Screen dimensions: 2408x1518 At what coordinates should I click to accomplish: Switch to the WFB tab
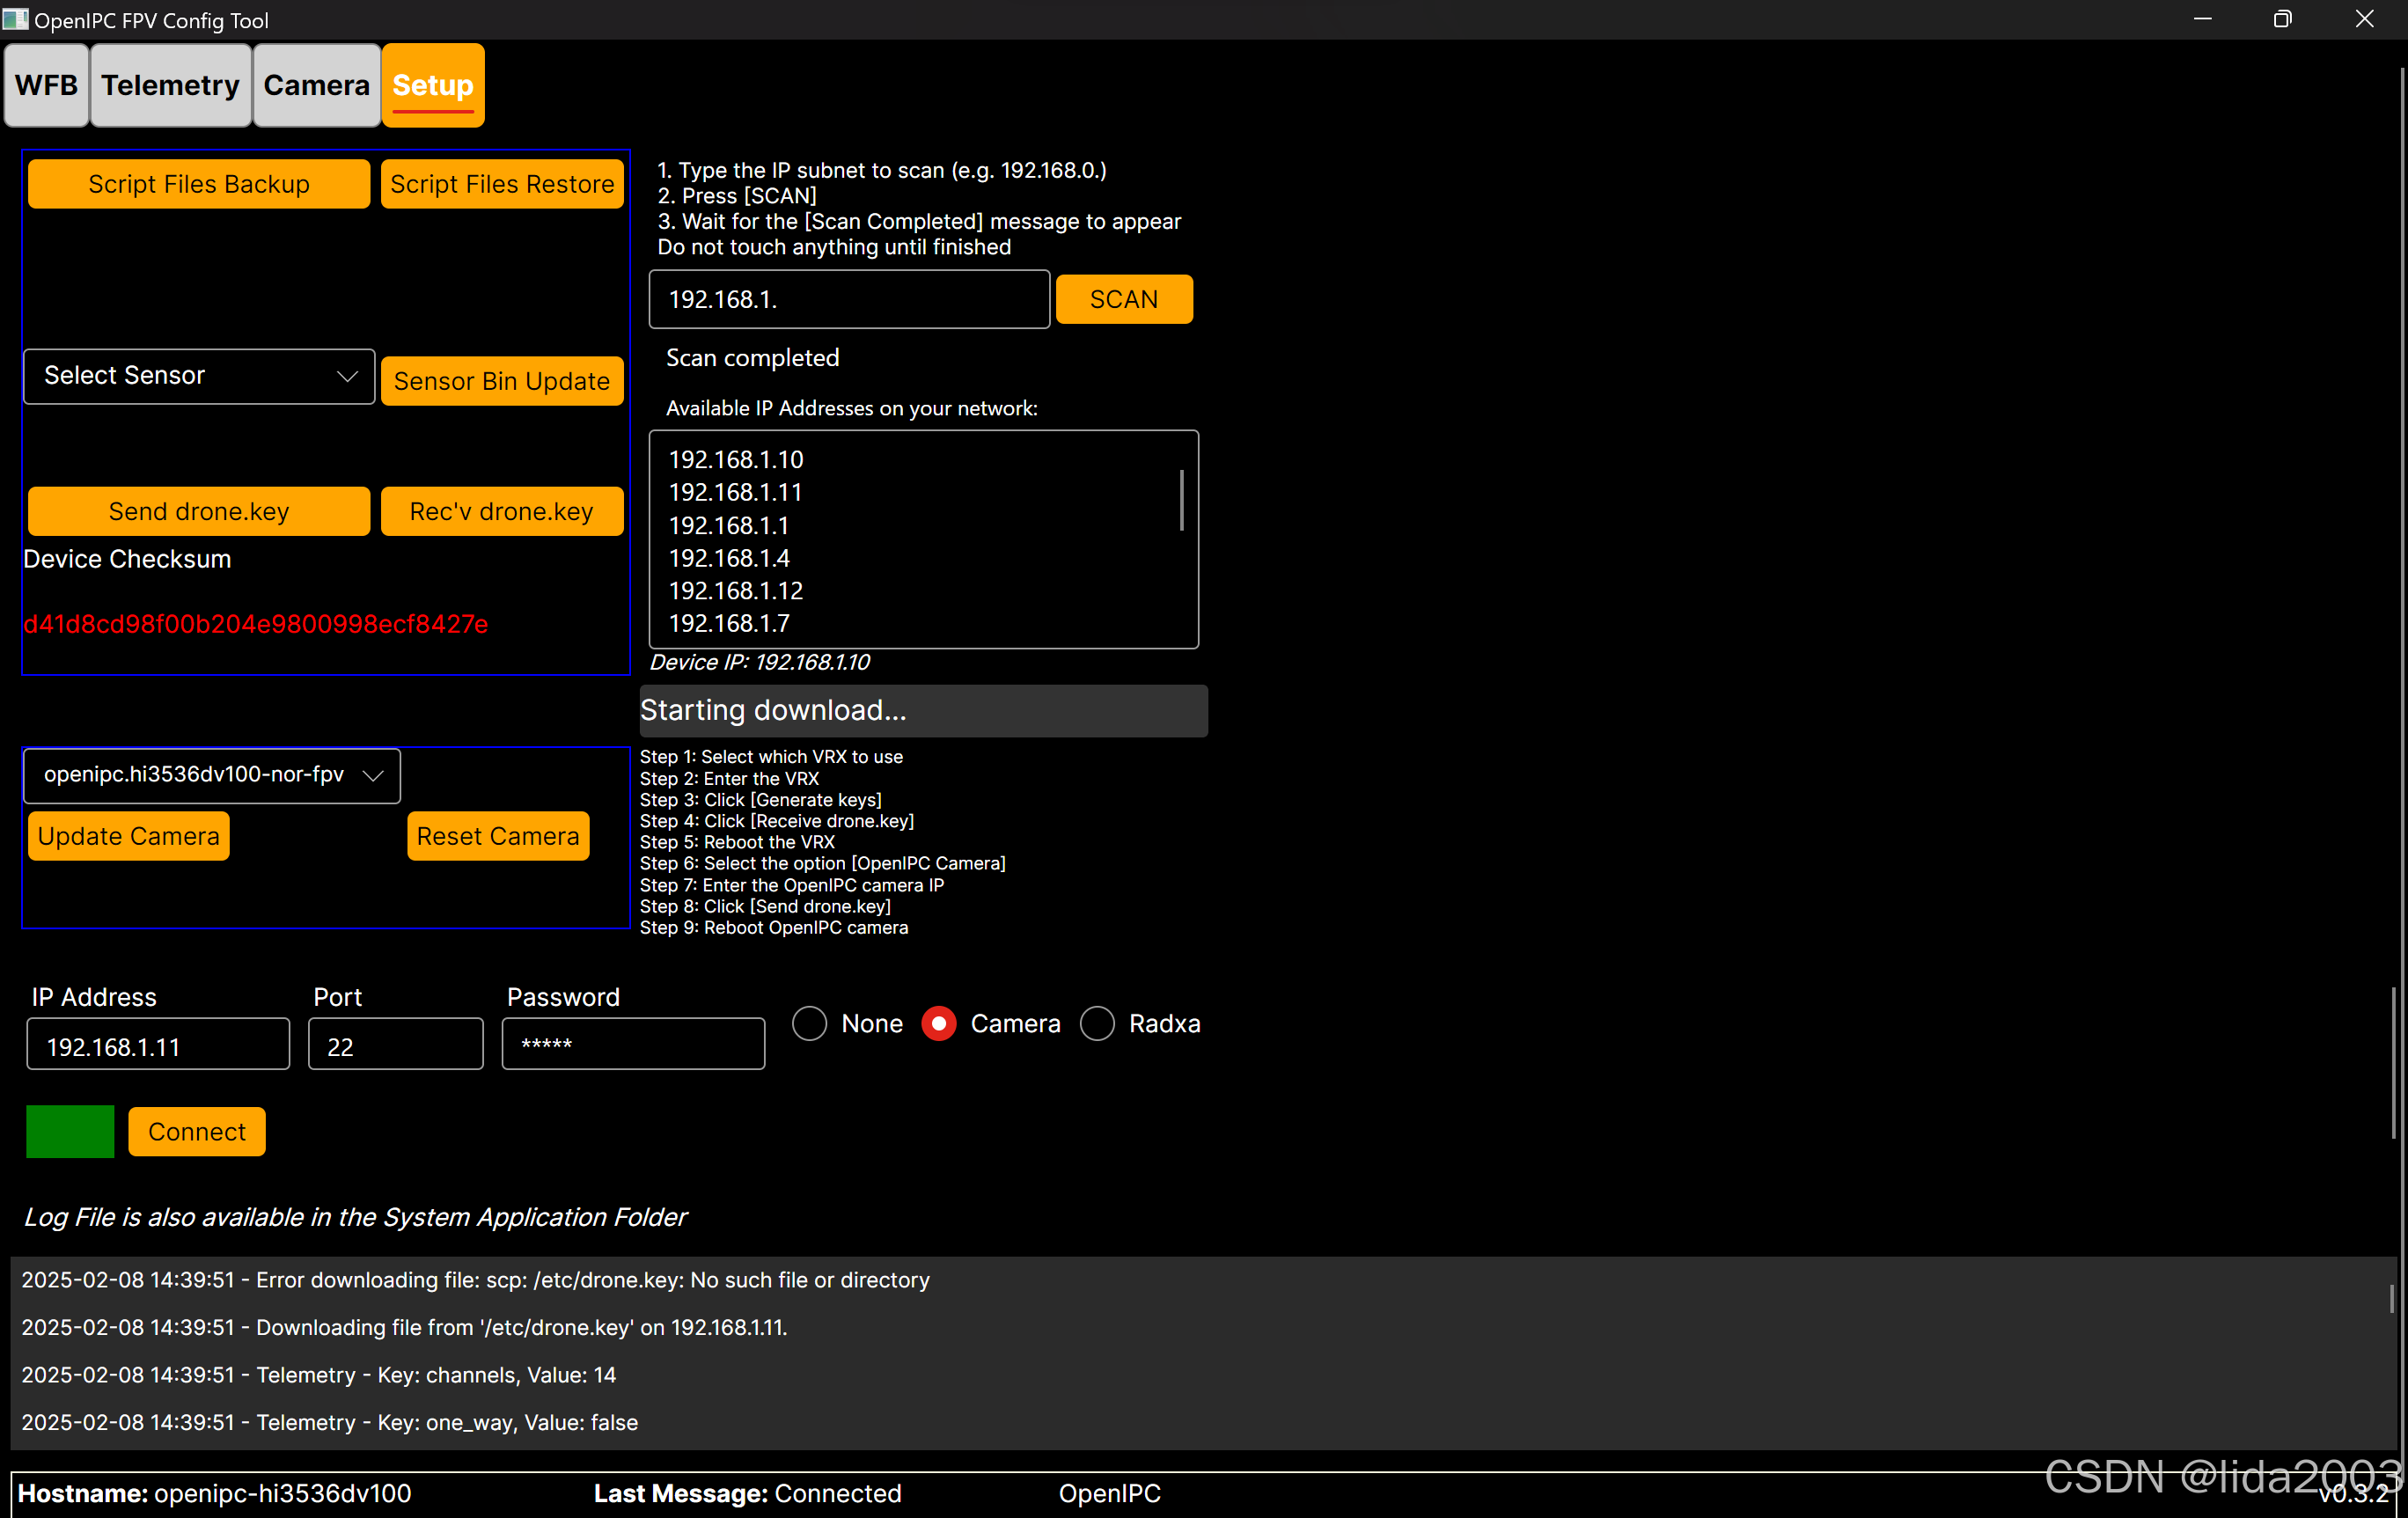pos(46,85)
